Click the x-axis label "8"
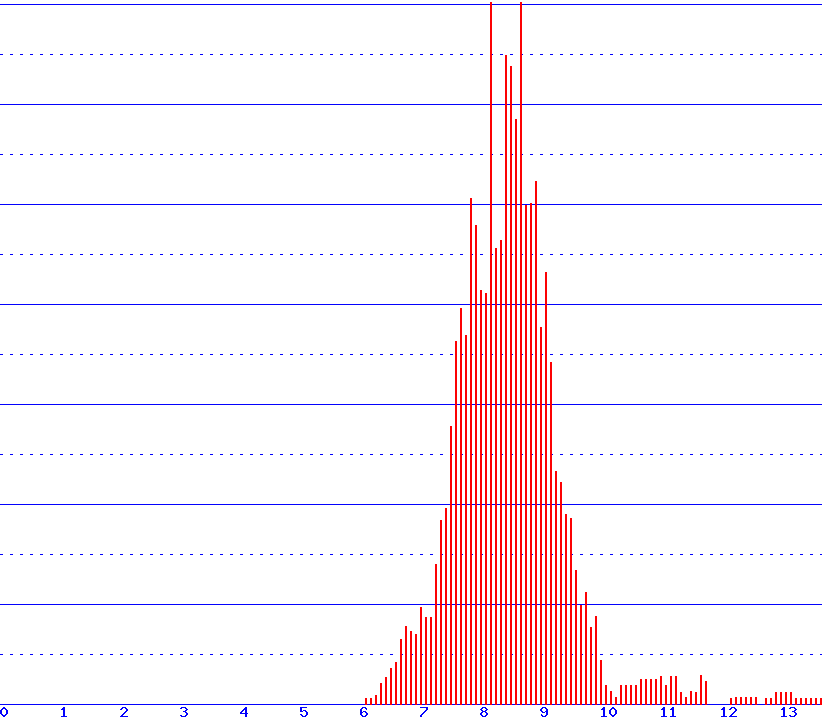This screenshot has height=724, width=822. tap(484, 712)
